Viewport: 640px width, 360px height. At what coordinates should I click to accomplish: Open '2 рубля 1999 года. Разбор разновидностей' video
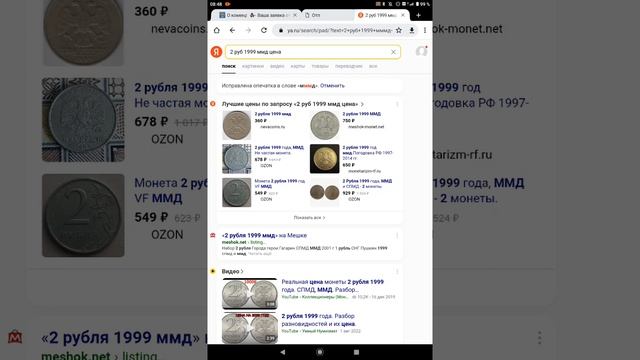click(x=318, y=320)
